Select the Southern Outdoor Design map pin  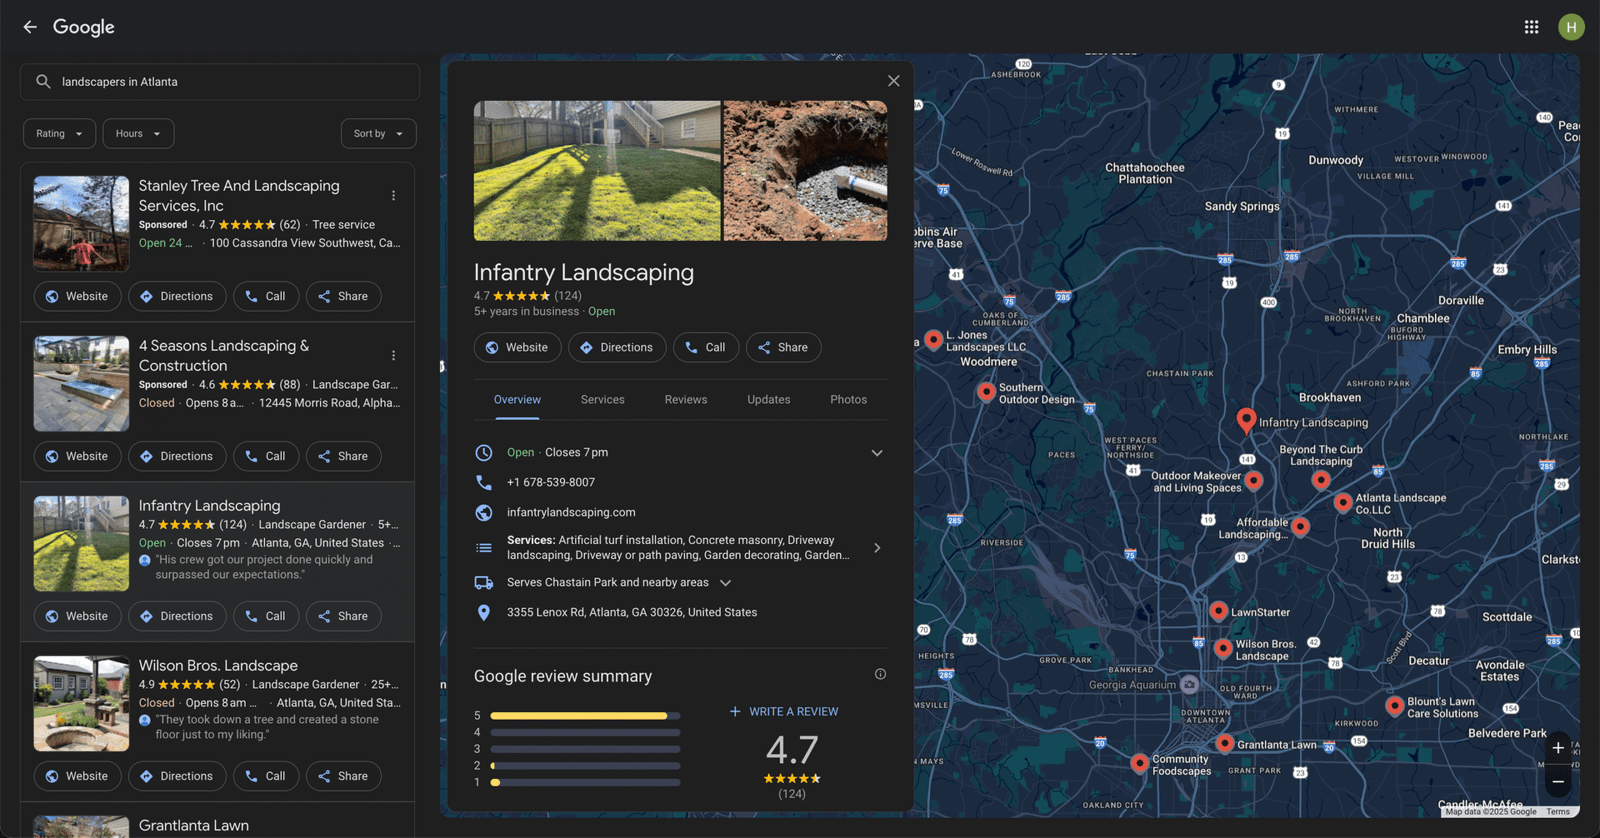986,392
